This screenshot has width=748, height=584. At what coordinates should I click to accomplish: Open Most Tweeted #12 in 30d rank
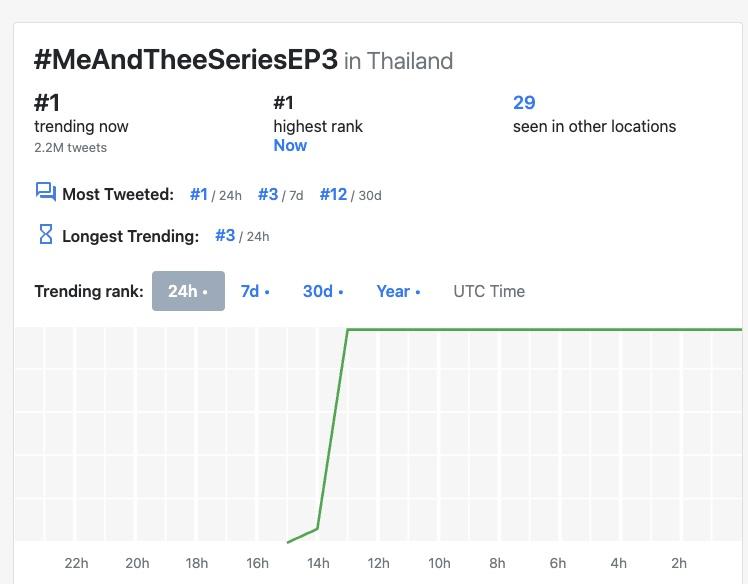333,194
